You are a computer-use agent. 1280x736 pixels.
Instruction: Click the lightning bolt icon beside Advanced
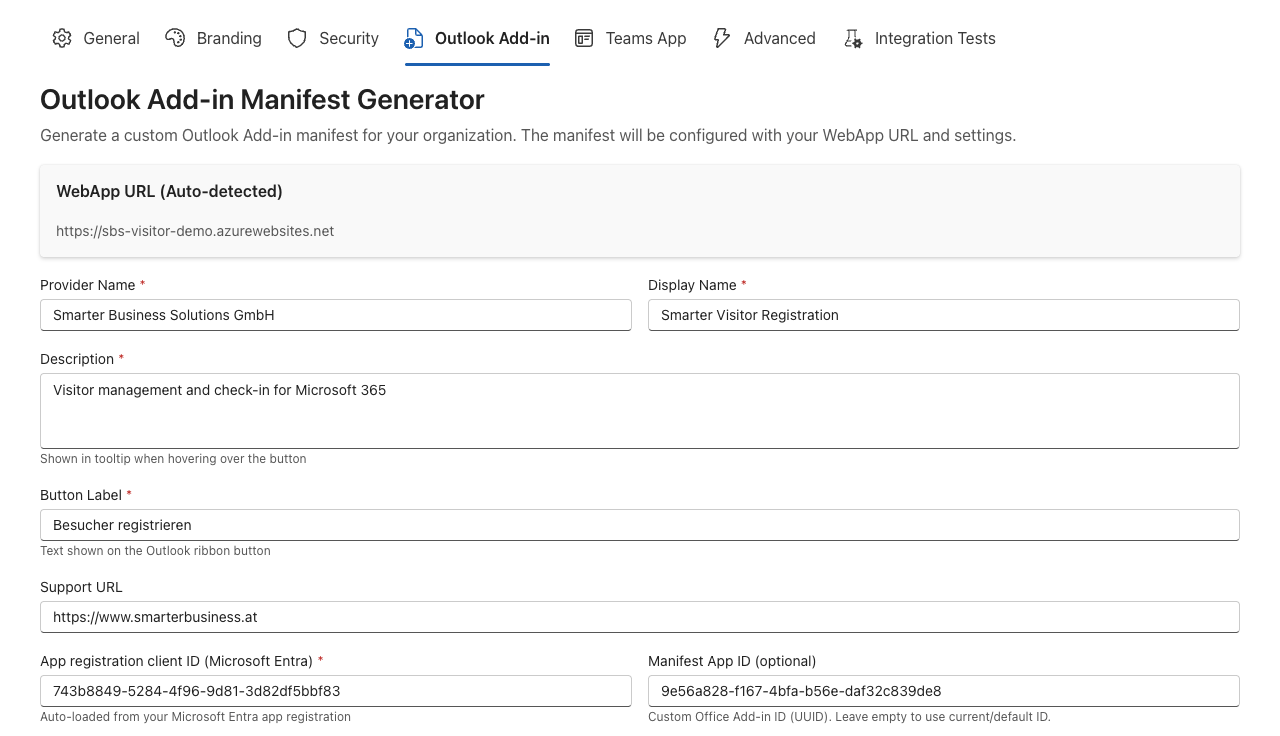tap(722, 38)
